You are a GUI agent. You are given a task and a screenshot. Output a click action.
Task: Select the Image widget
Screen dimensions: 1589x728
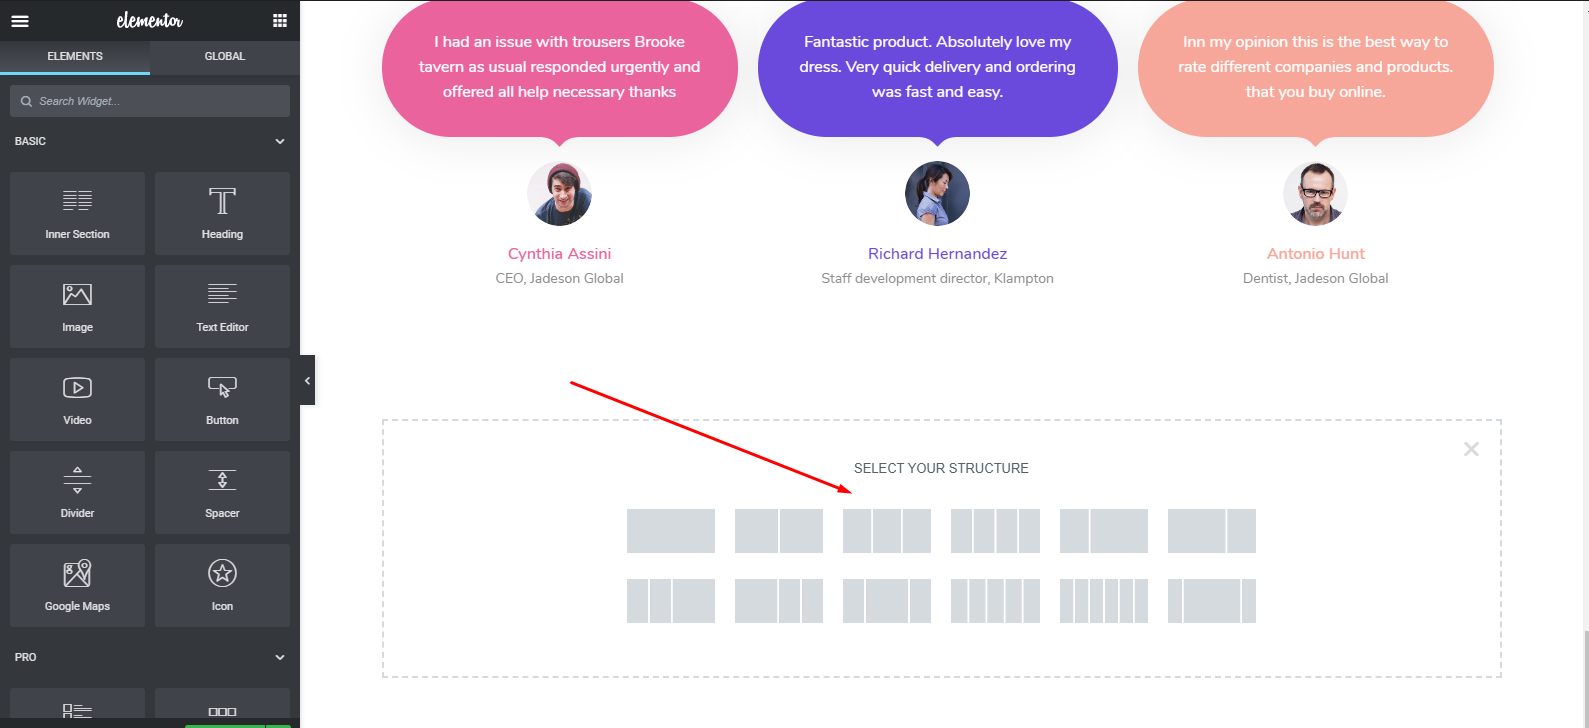(77, 306)
